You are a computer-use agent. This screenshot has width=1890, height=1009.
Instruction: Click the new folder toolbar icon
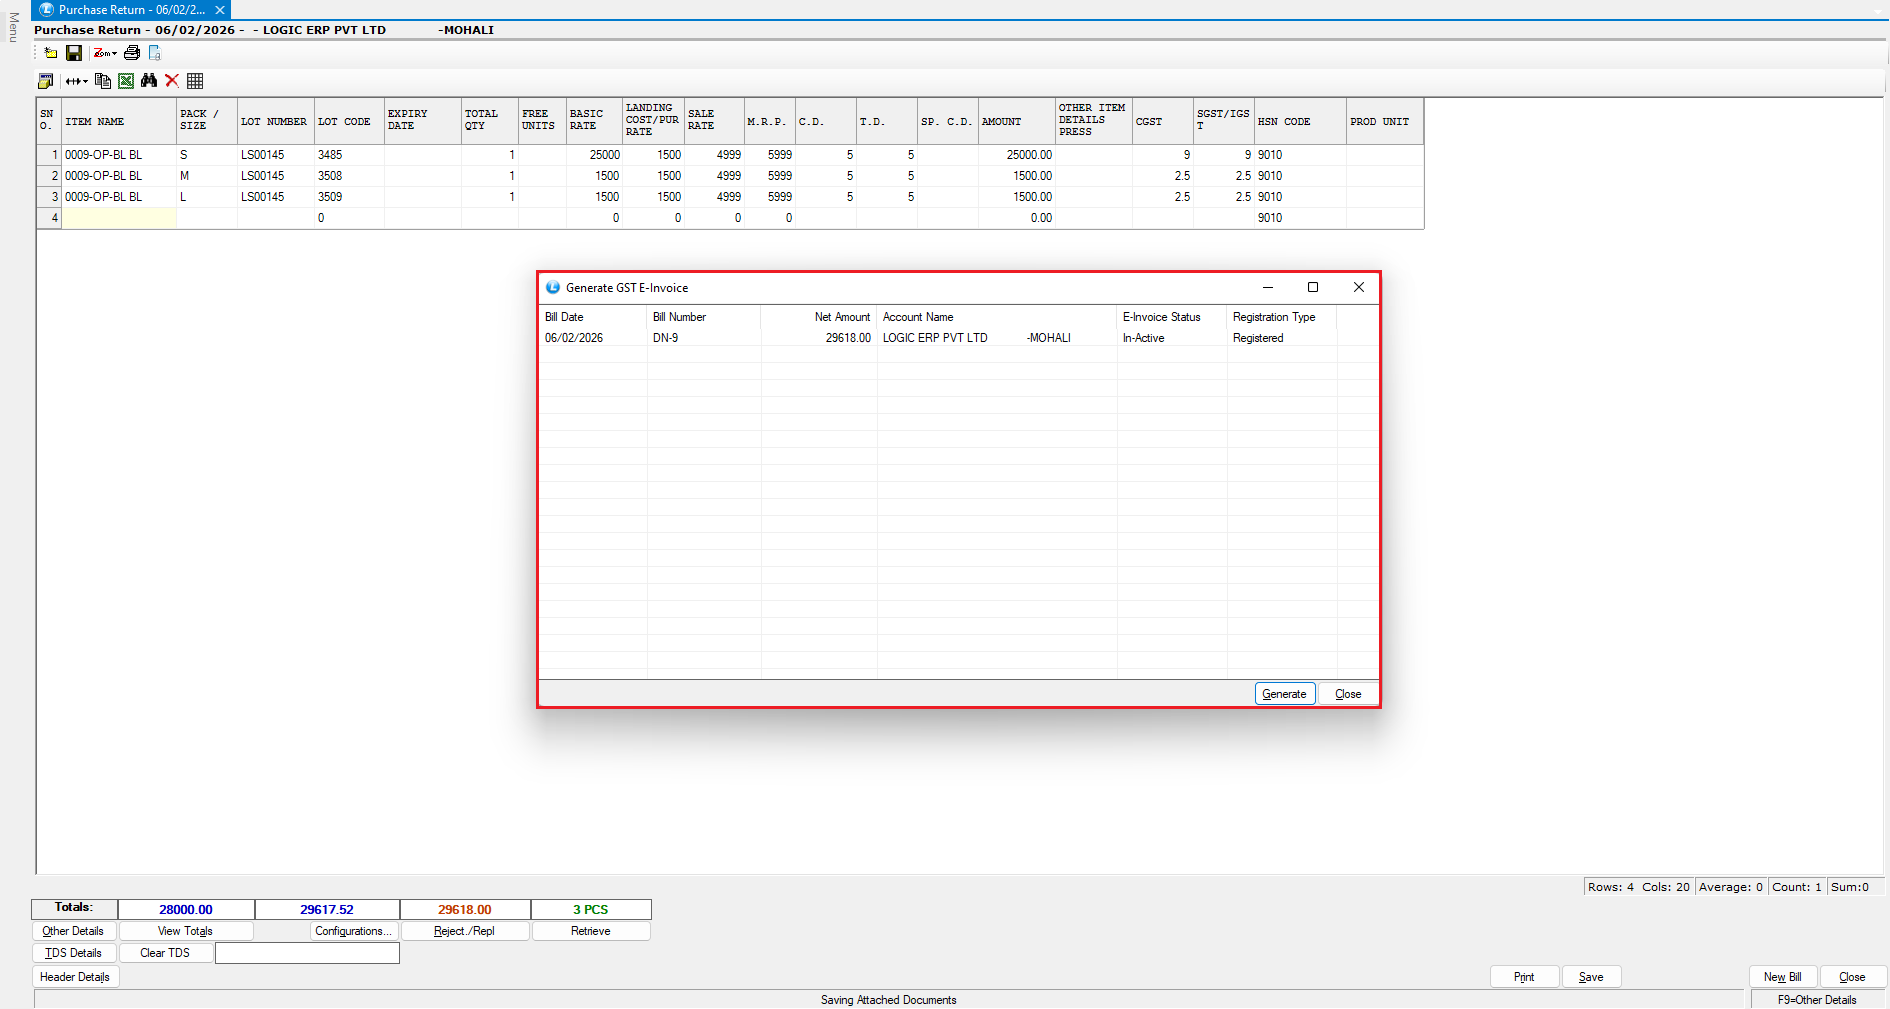50,53
